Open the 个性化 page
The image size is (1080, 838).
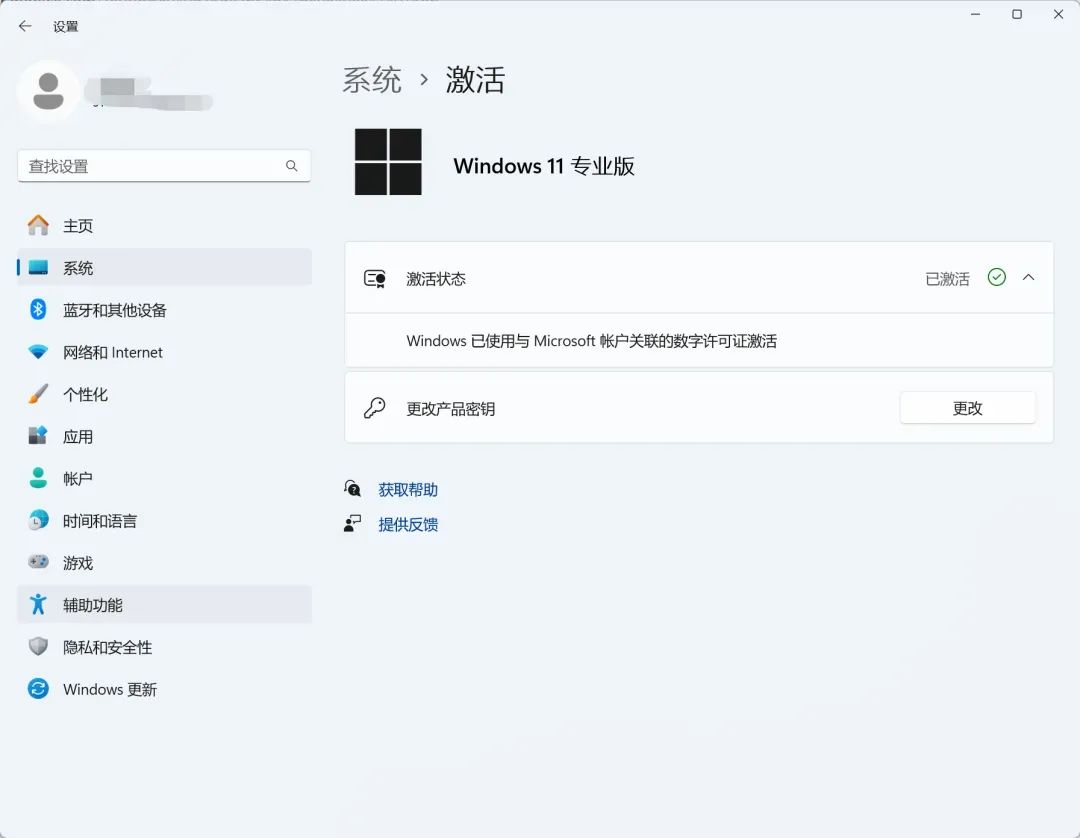[165, 394]
